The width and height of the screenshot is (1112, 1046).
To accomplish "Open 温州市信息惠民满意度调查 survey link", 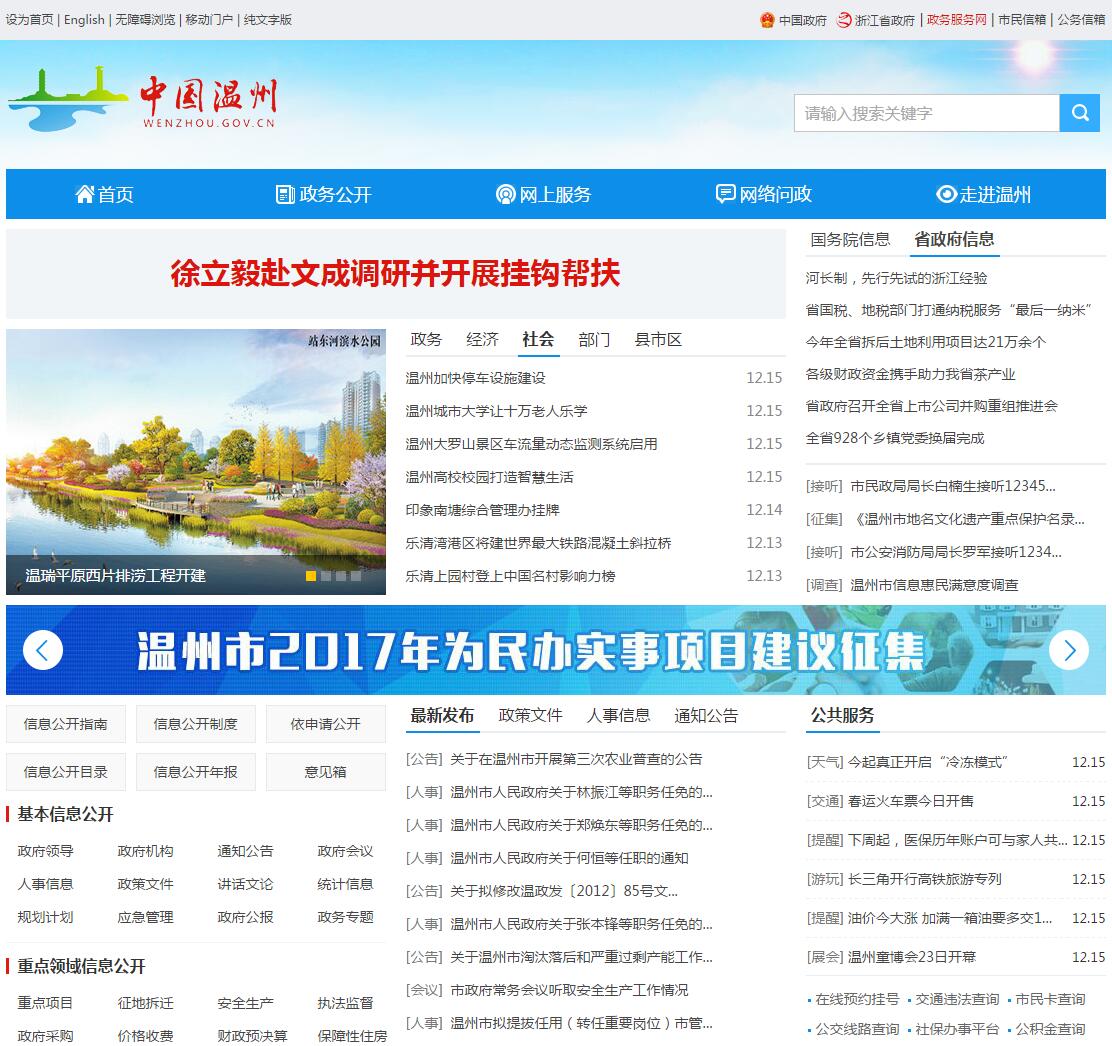I will [x=935, y=585].
